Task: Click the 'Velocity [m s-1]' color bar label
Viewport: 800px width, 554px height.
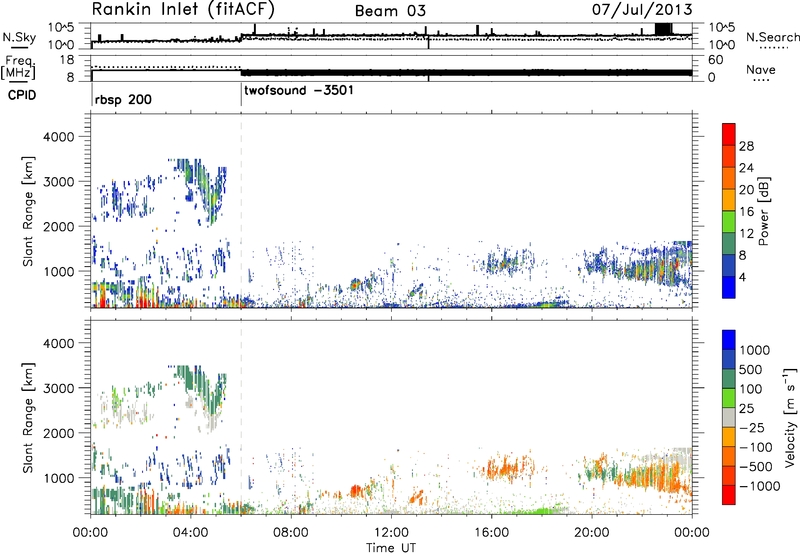Action: pos(790,417)
